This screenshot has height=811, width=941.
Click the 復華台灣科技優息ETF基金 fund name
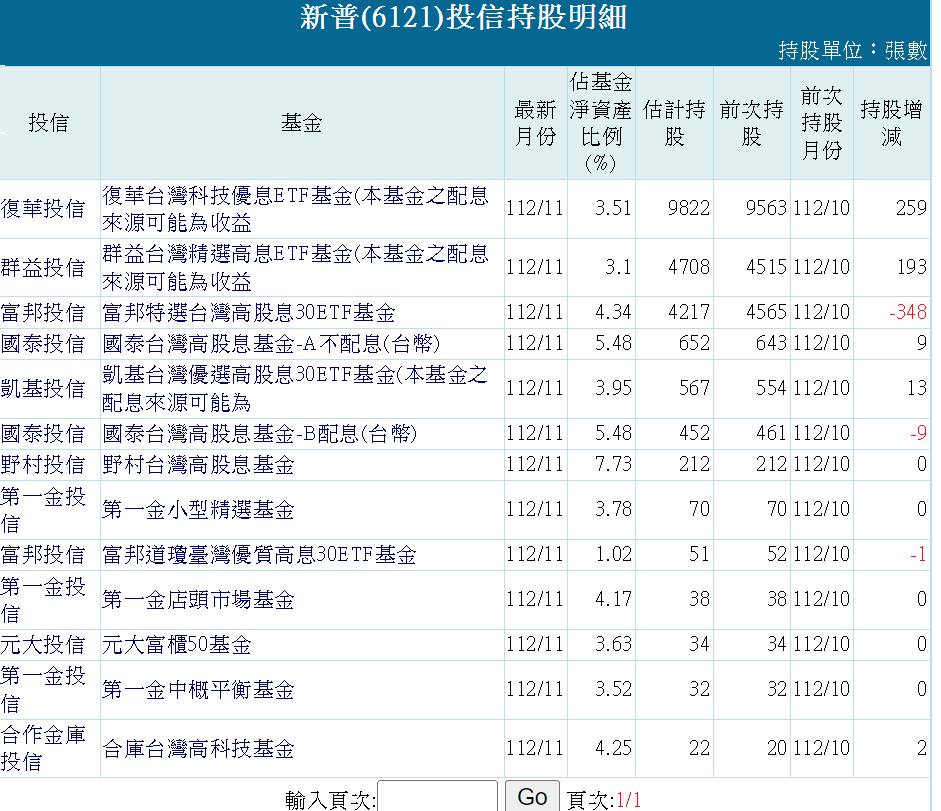point(295,209)
